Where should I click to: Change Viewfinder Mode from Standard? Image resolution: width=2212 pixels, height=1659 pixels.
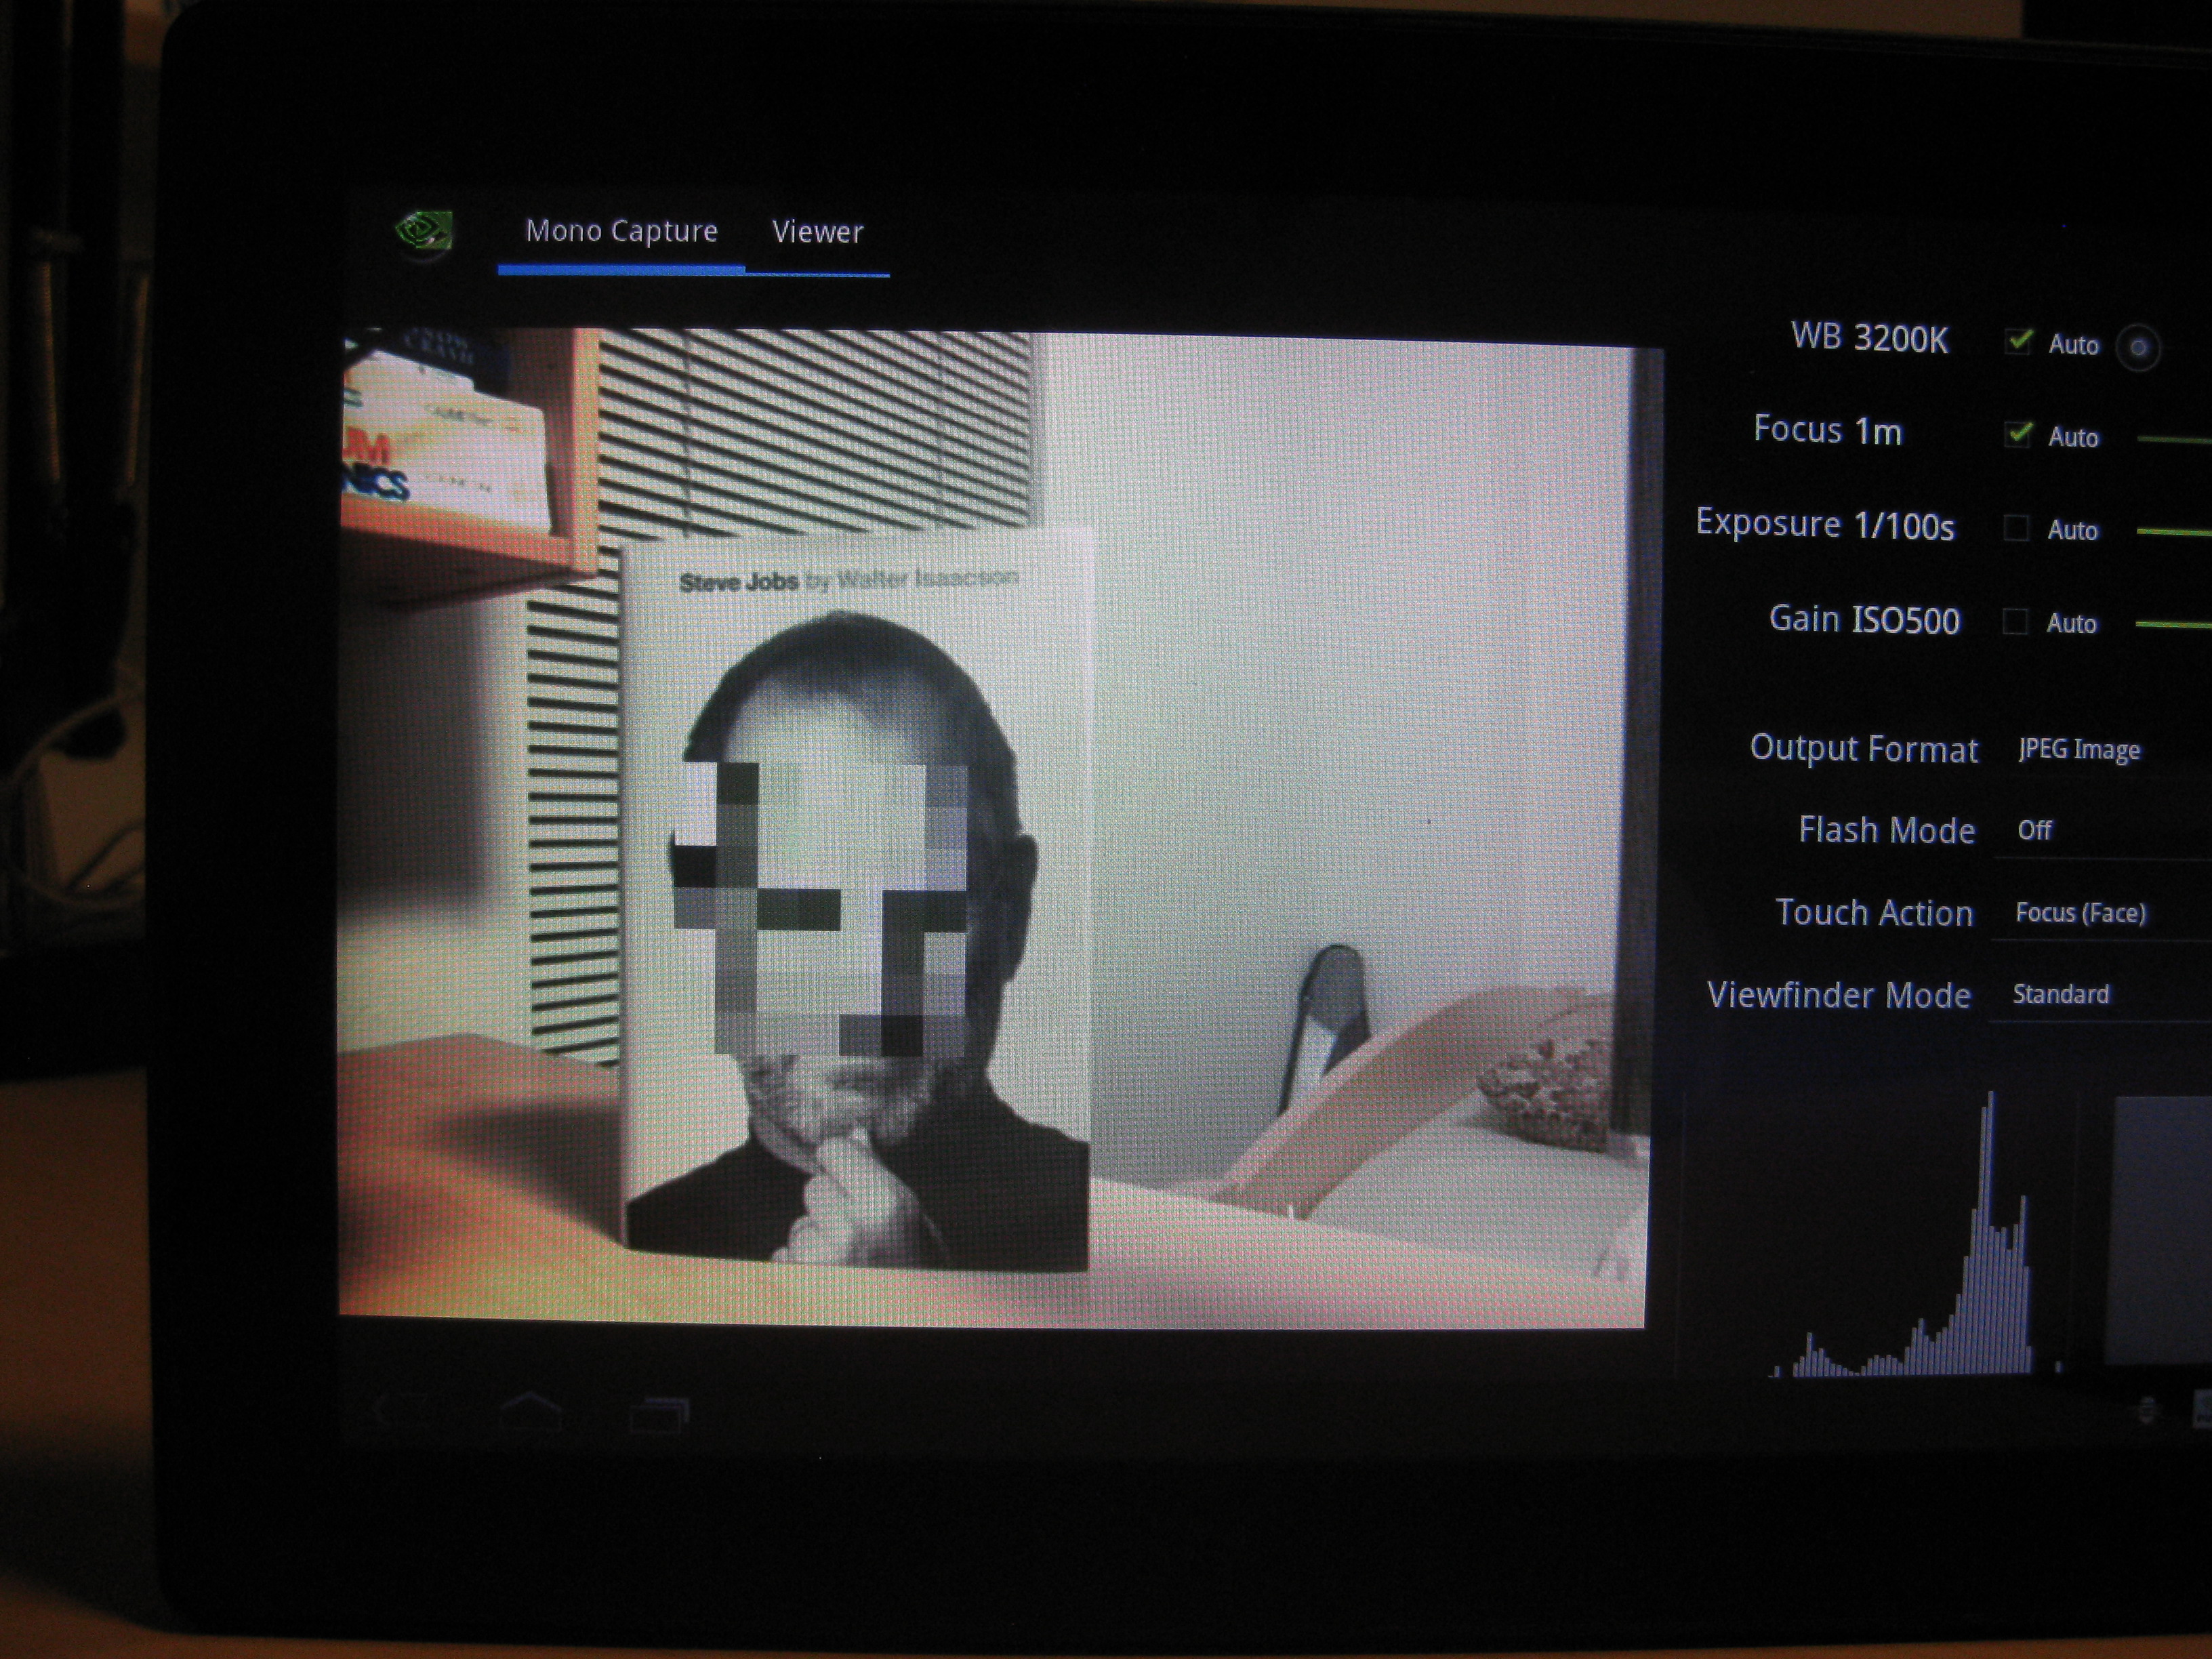tap(2062, 994)
